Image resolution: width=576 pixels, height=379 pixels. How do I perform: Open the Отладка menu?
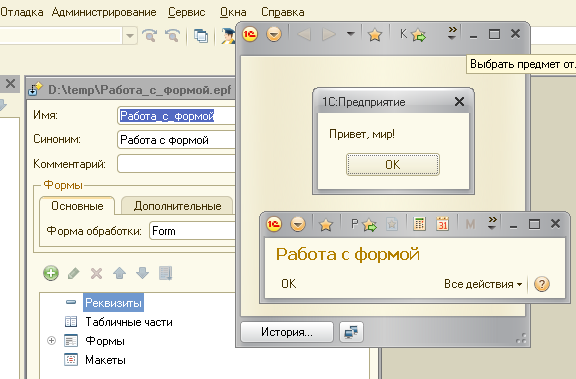21,12
